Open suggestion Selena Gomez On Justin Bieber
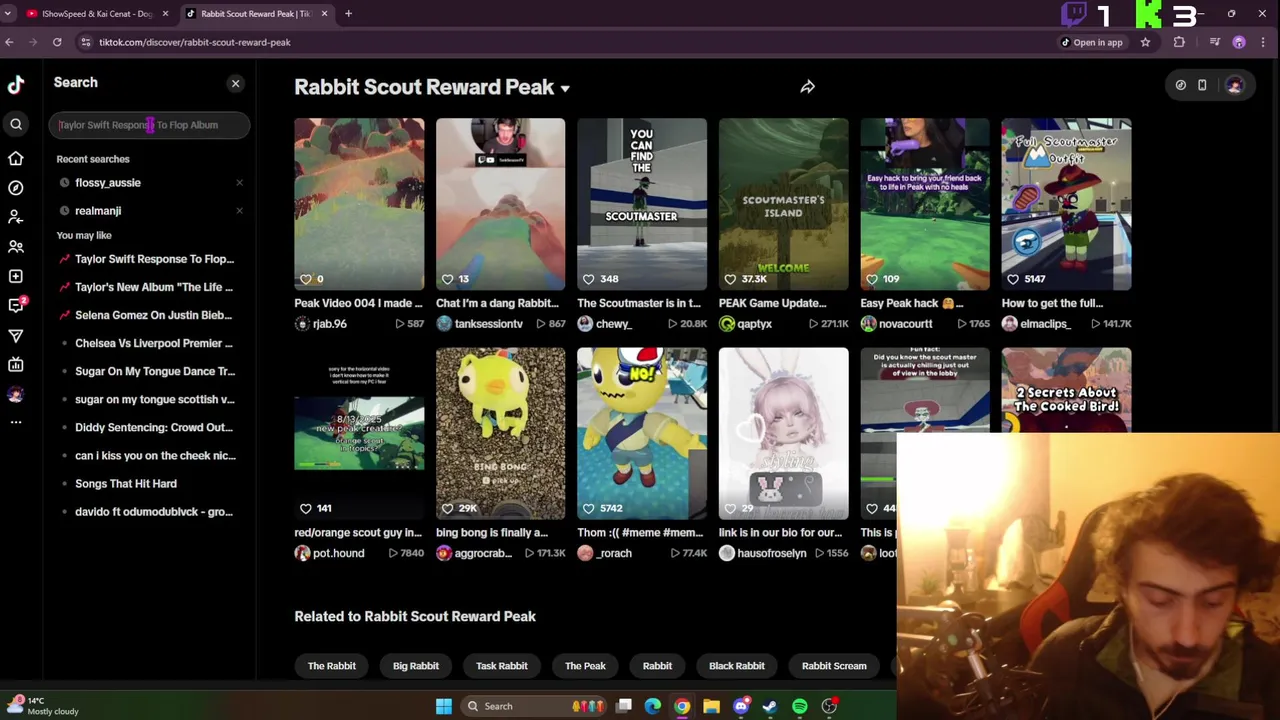 (x=154, y=315)
